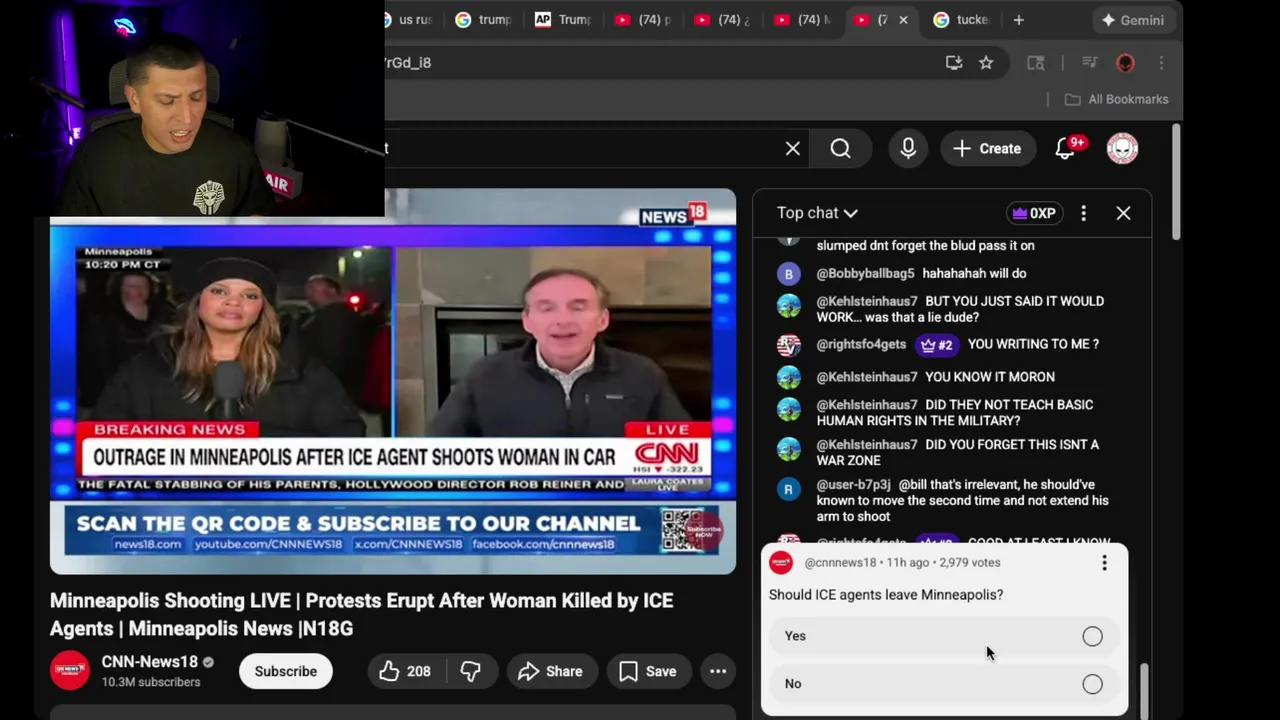The height and width of the screenshot is (720, 1280).
Task: Like the video with thumbs up
Action: 404,671
